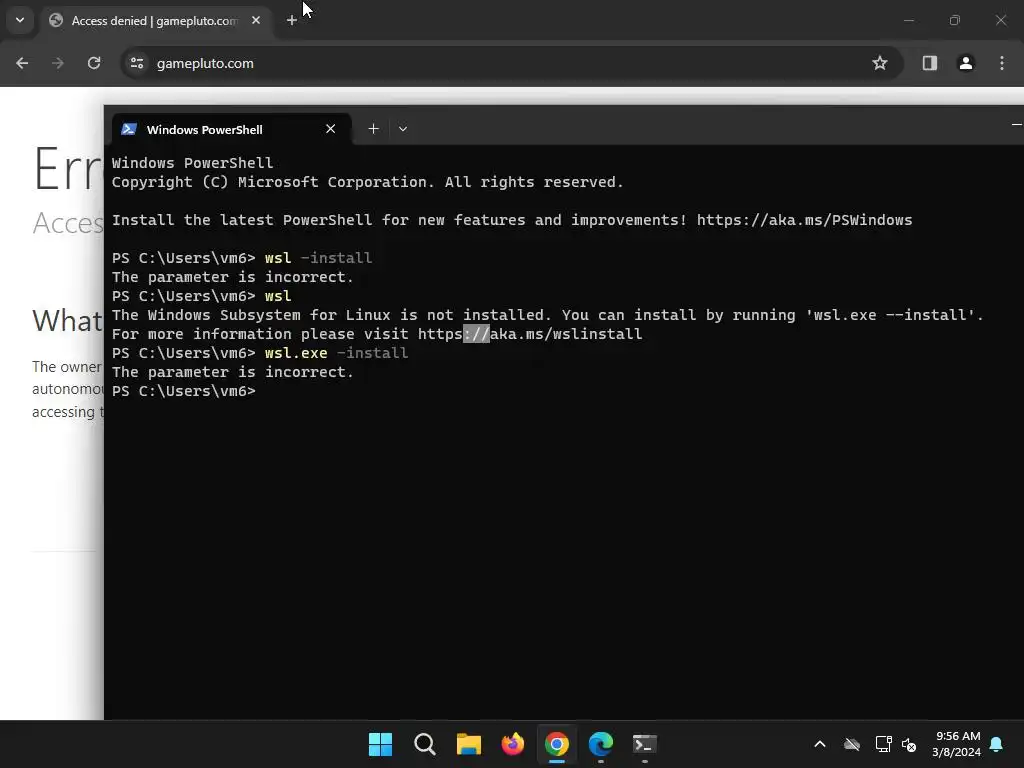
Task: Show hidden system tray icons chevron
Action: (820, 744)
